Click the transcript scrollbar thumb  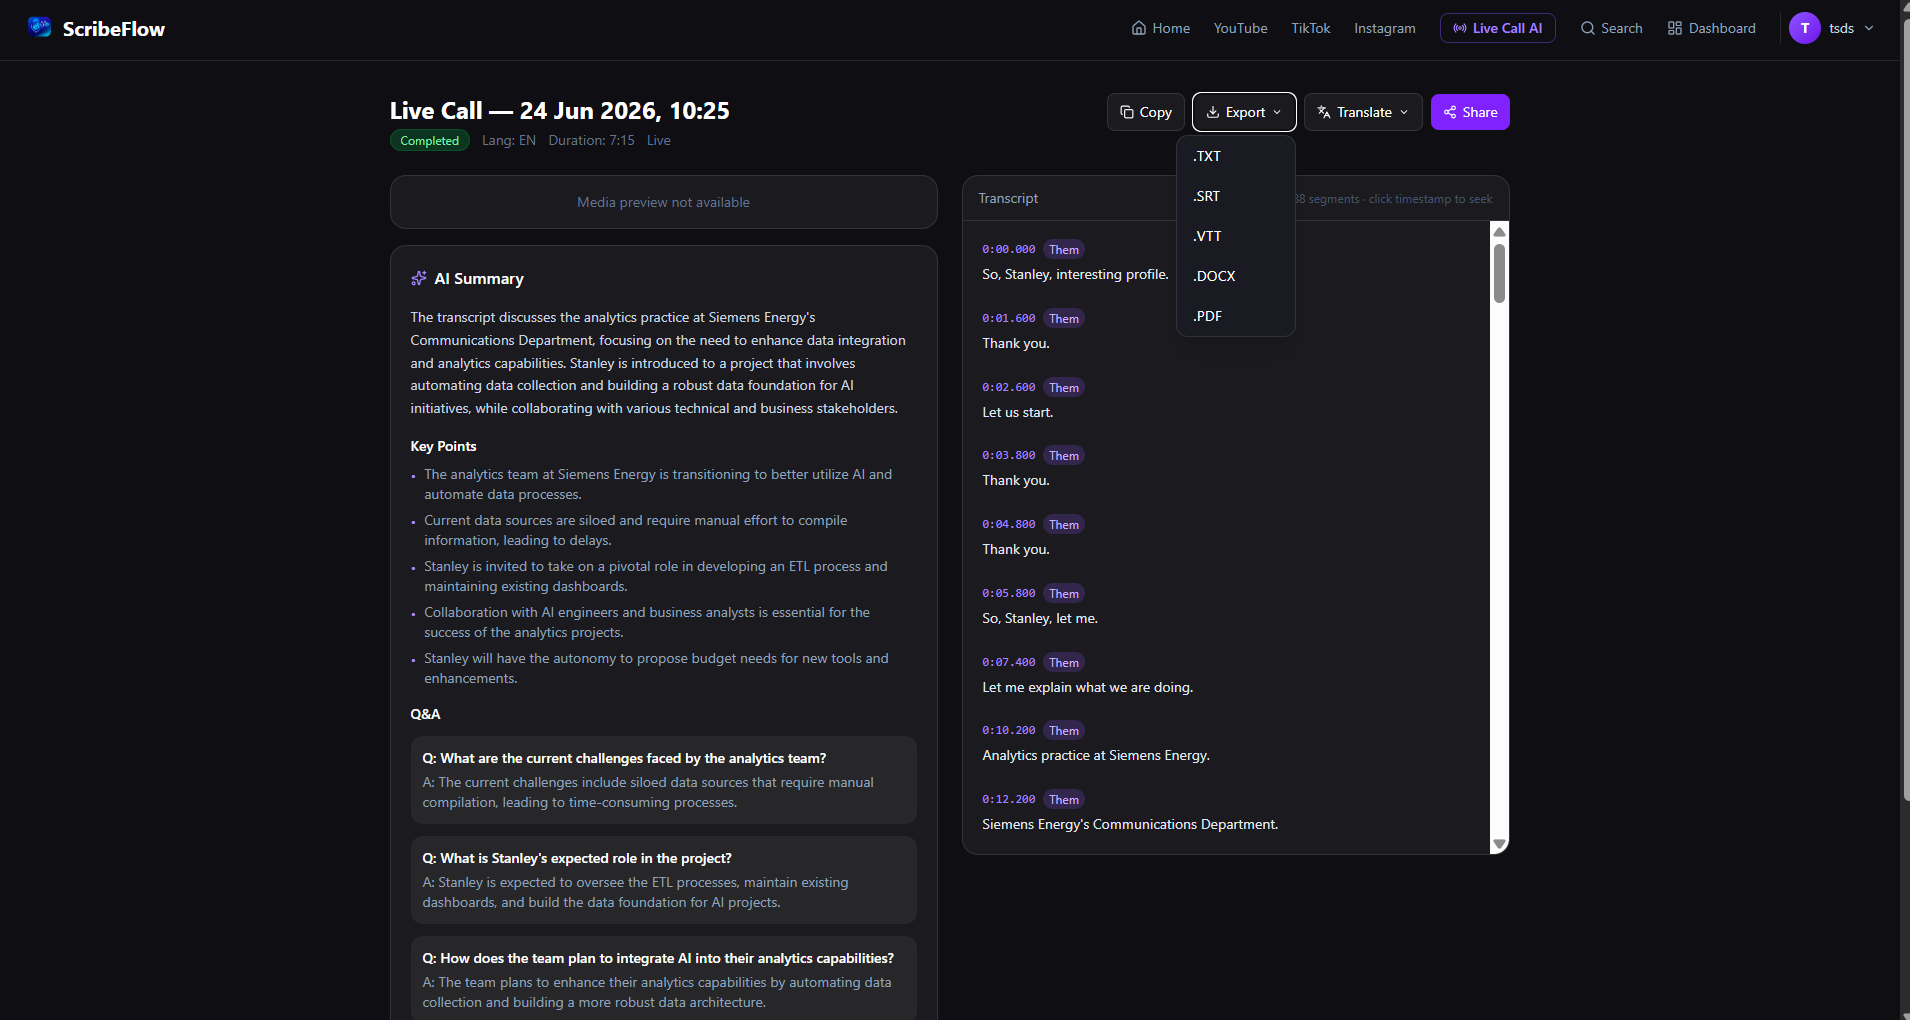click(1499, 273)
